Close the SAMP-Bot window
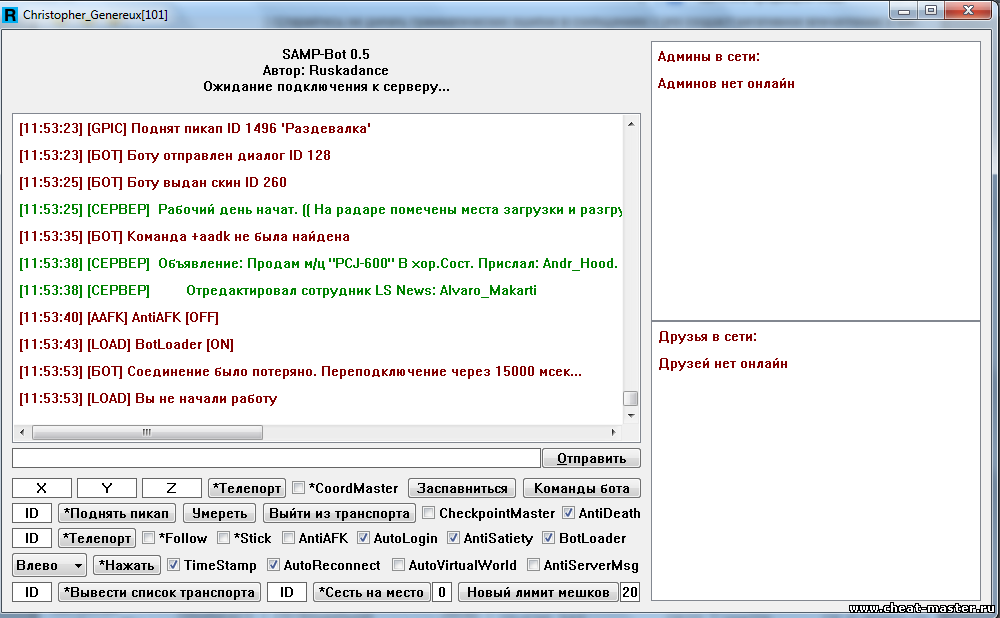This screenshot has height=618, width=1000. (x=968, y=11)
